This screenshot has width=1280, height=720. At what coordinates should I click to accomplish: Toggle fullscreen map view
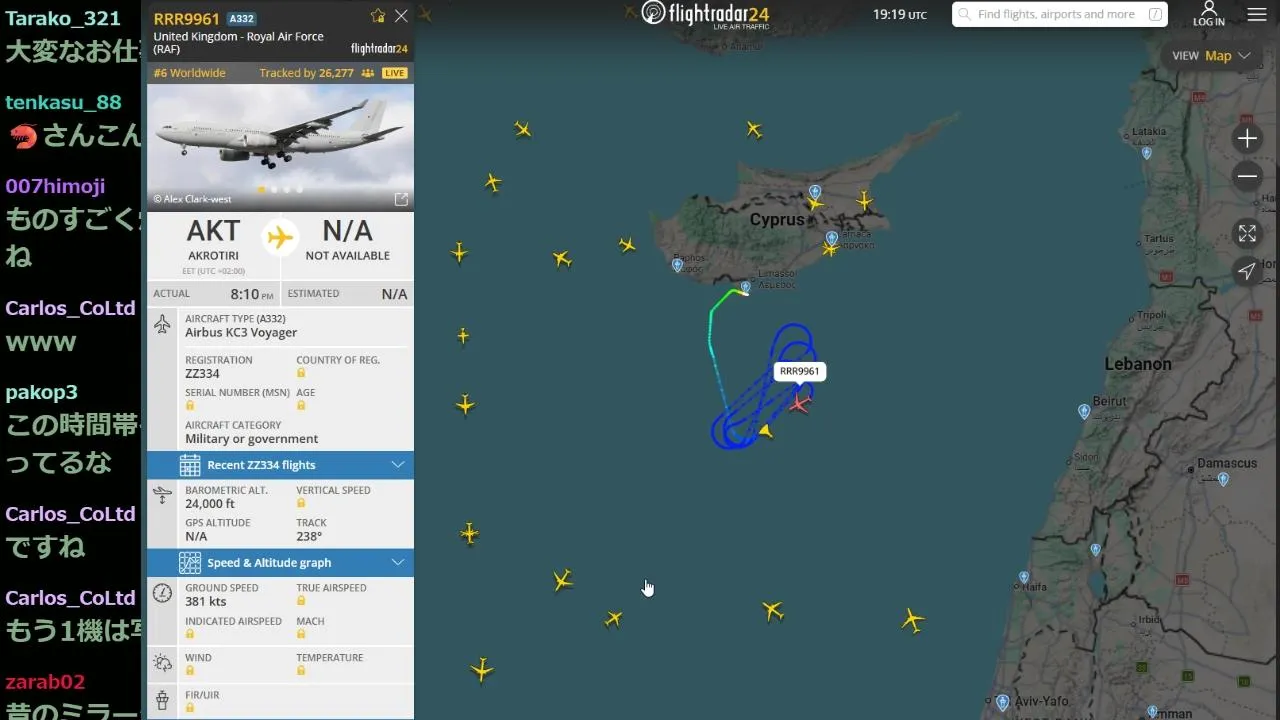tap(1247, 233)
